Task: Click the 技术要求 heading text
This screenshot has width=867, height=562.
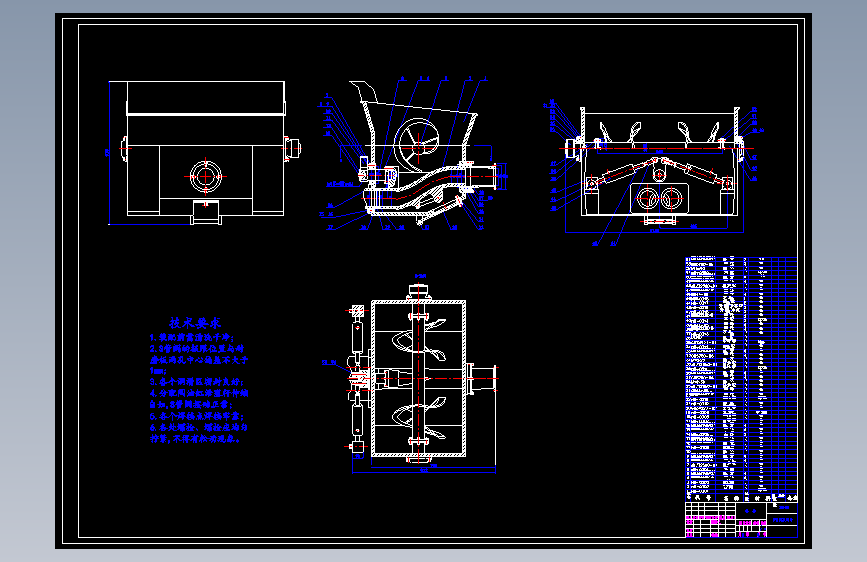Action: pyautogui.click(x=195, y=323)
